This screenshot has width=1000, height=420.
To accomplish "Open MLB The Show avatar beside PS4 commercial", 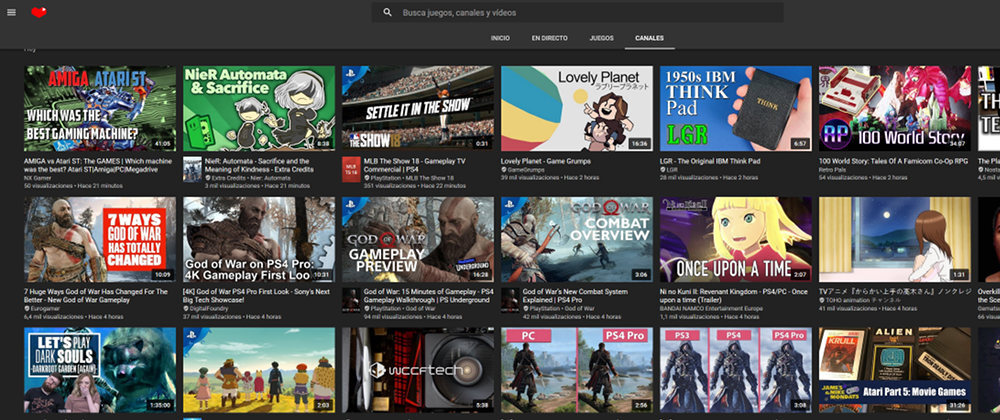I will [351, 170].
